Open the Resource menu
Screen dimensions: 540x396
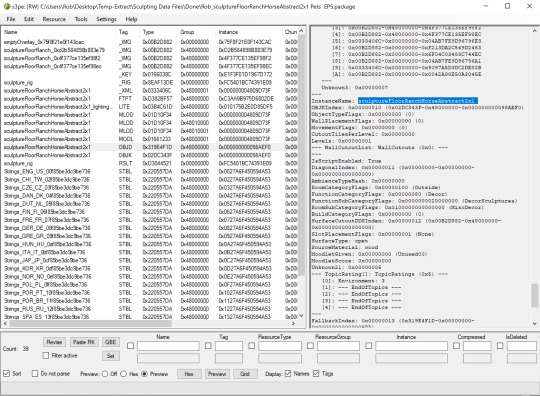(54, 19)
